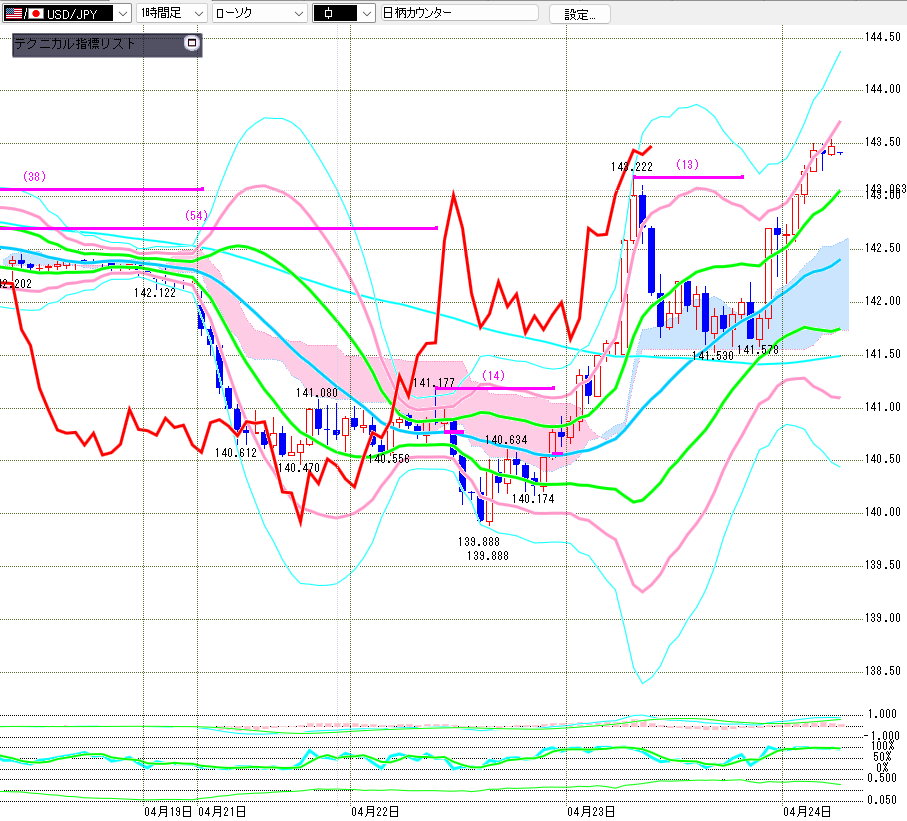The height and width of the screenshot is (821, 907).
Task: Click the 141.530 price label
Action: (x=713, y=356)
